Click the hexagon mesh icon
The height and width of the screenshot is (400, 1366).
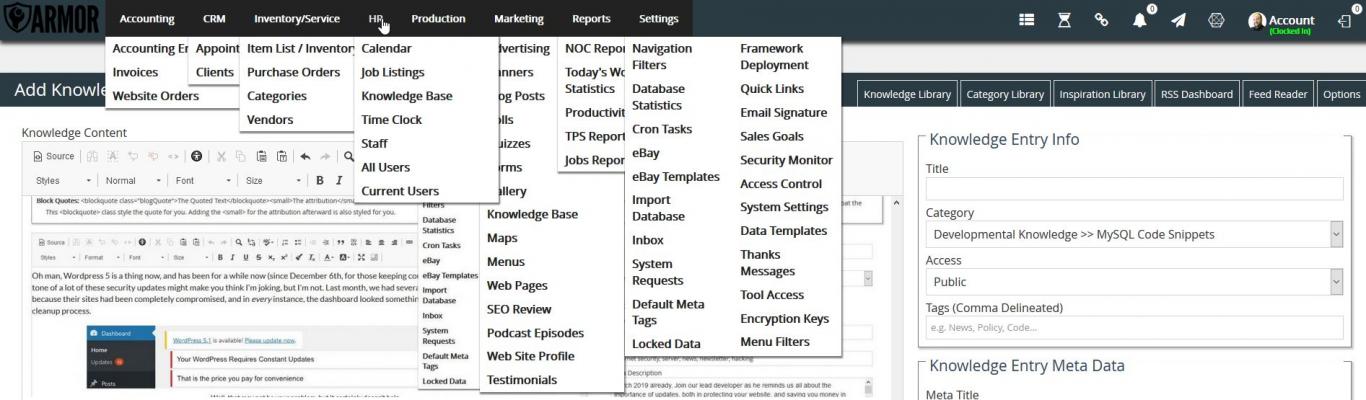[1216, 19]
